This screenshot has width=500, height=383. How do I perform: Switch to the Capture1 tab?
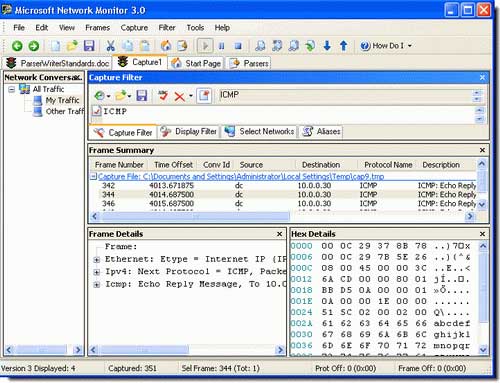[140, 62]
